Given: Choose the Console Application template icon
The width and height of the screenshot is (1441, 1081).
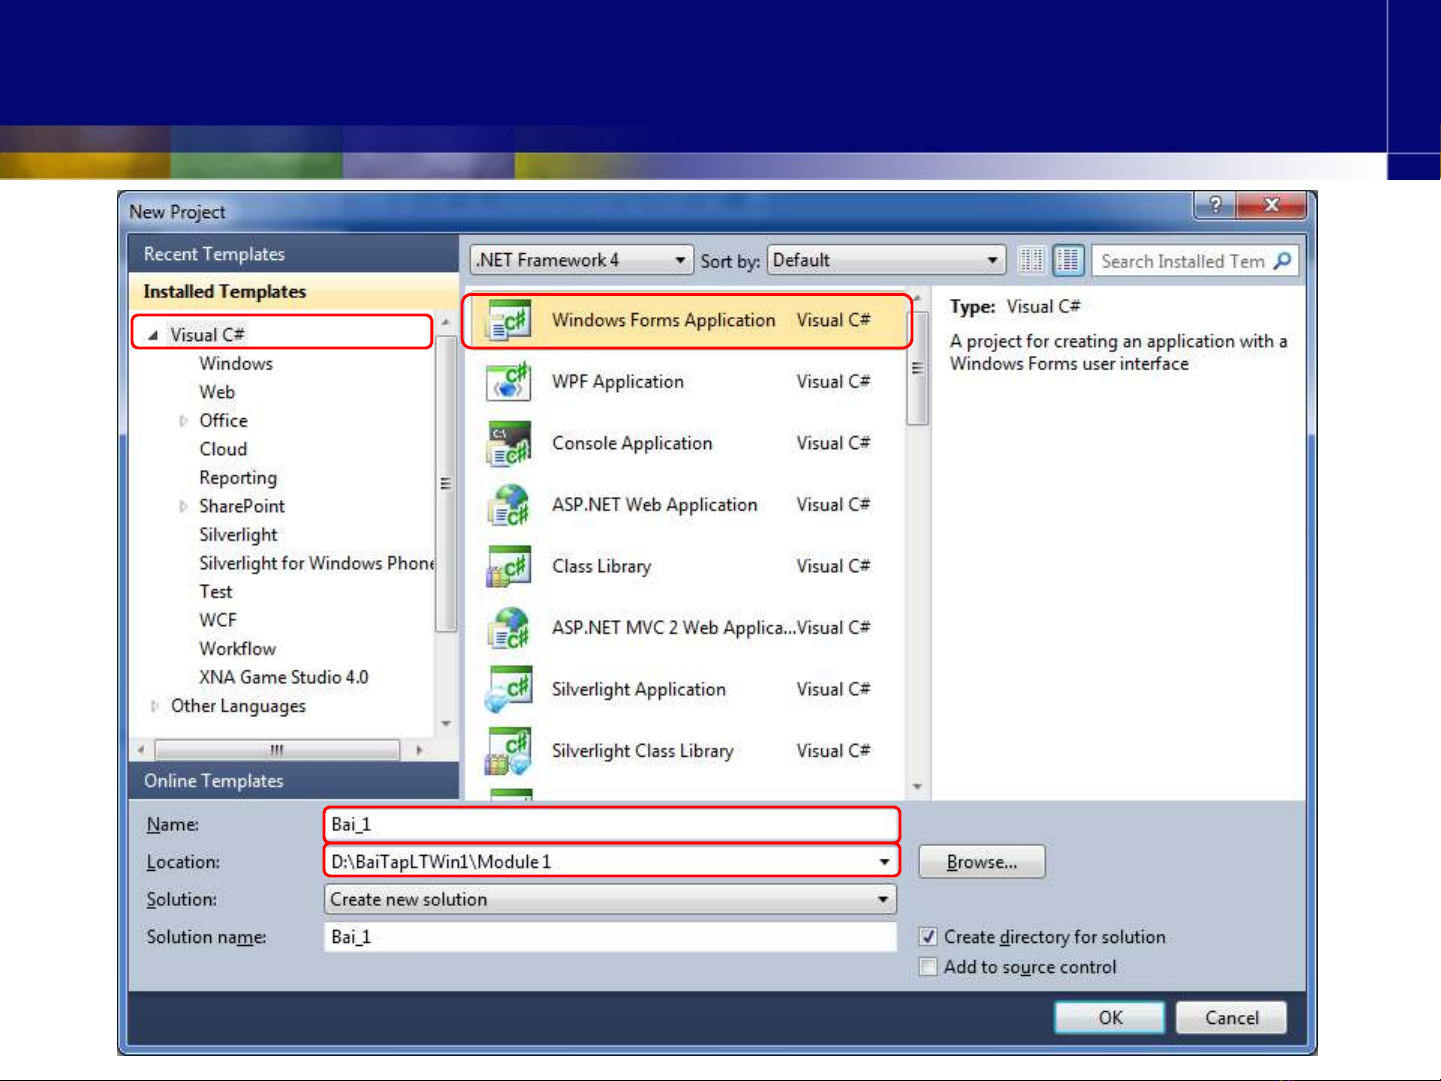Looking at the screenshot, I should coord(508,444).
